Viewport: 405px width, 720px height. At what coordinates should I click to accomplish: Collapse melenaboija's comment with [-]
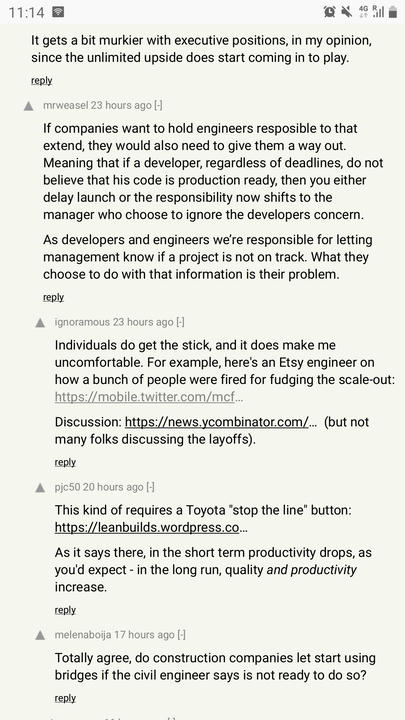[181, 635]
